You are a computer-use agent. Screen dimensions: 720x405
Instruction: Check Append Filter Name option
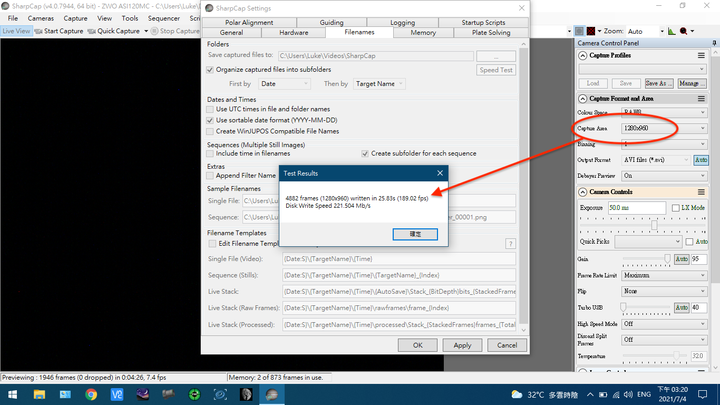210,175
